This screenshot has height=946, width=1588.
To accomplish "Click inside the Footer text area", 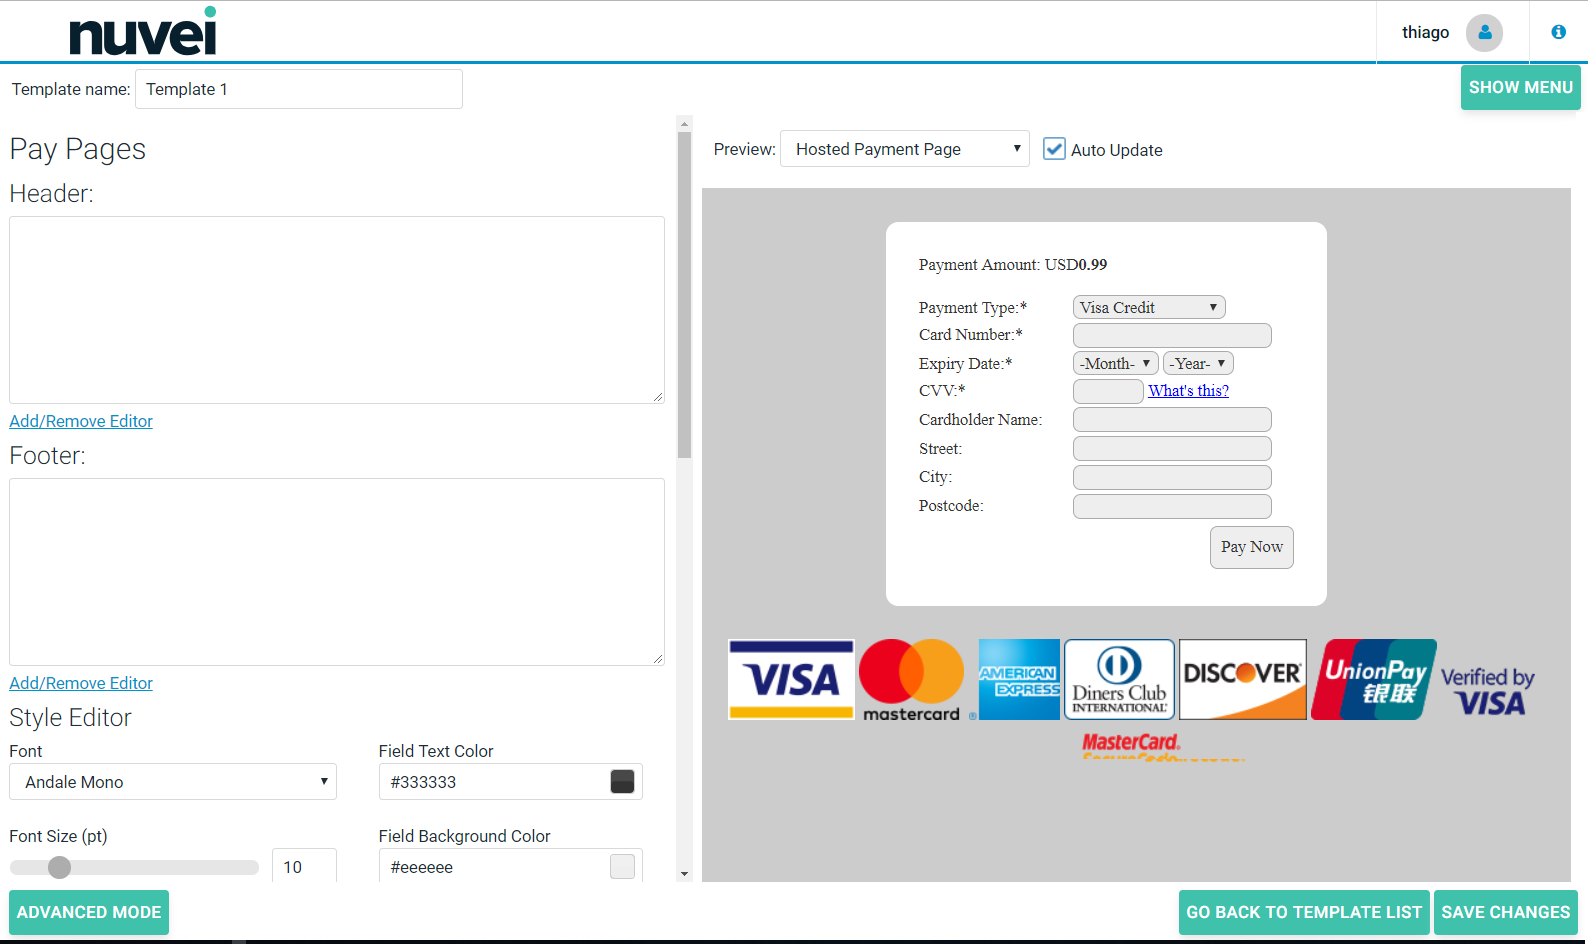I will pyautogui.click(x=337, y=572).
